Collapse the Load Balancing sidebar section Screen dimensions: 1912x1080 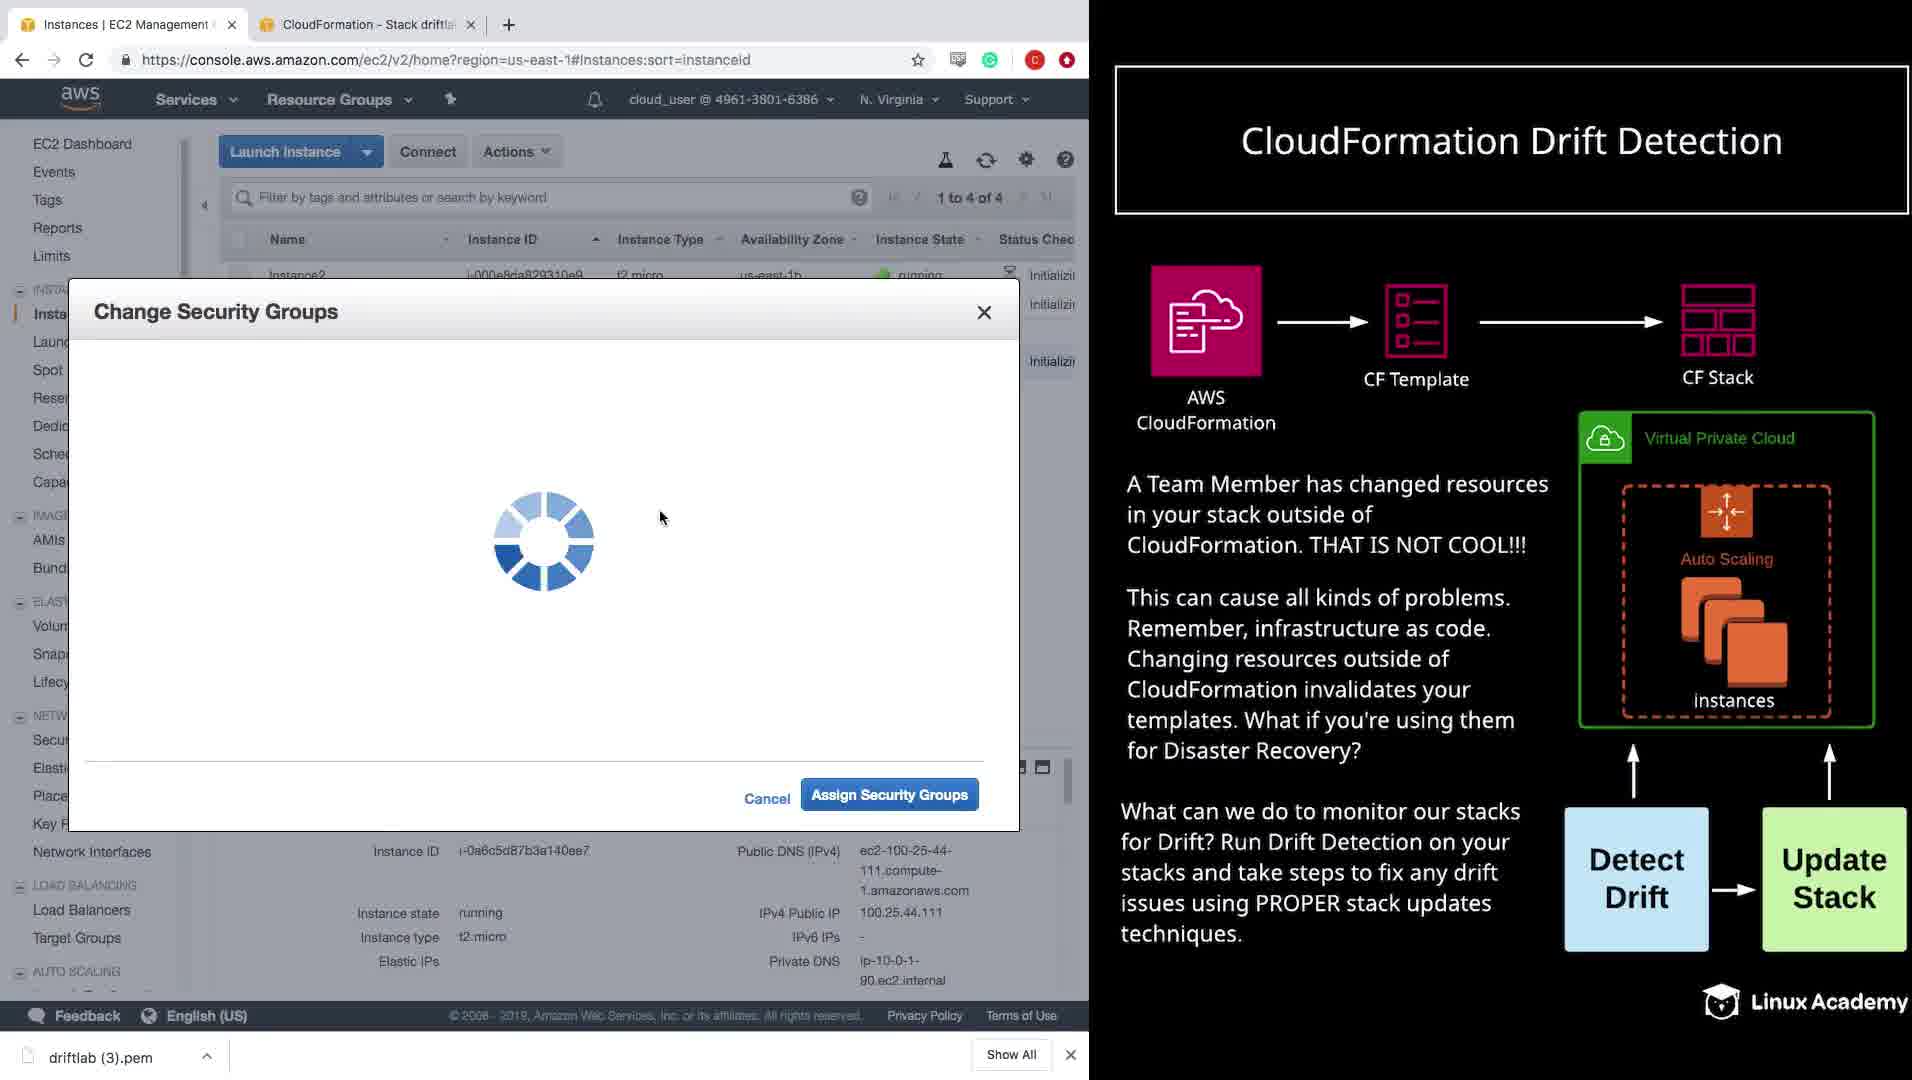coord(19,887)
